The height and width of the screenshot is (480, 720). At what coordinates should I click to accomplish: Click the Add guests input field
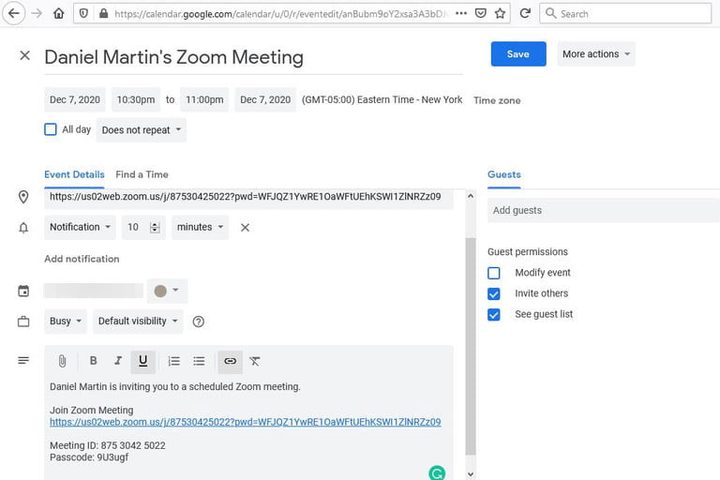tap(603, 210)
